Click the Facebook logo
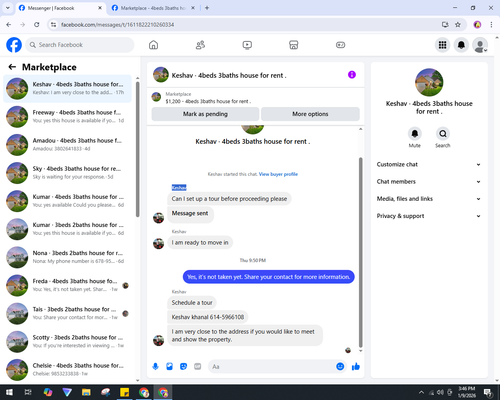The image size is (500, 400). pyautogui.click(x=14, y=45)
